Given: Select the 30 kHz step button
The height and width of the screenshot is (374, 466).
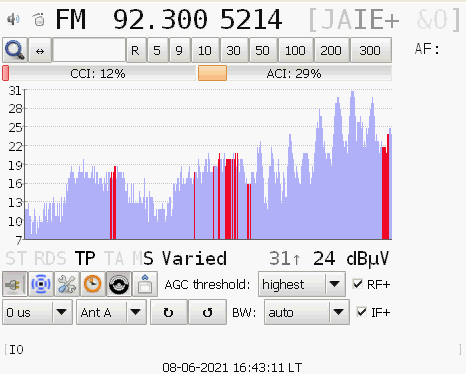Looking at the screenshot, I should 234,50.
